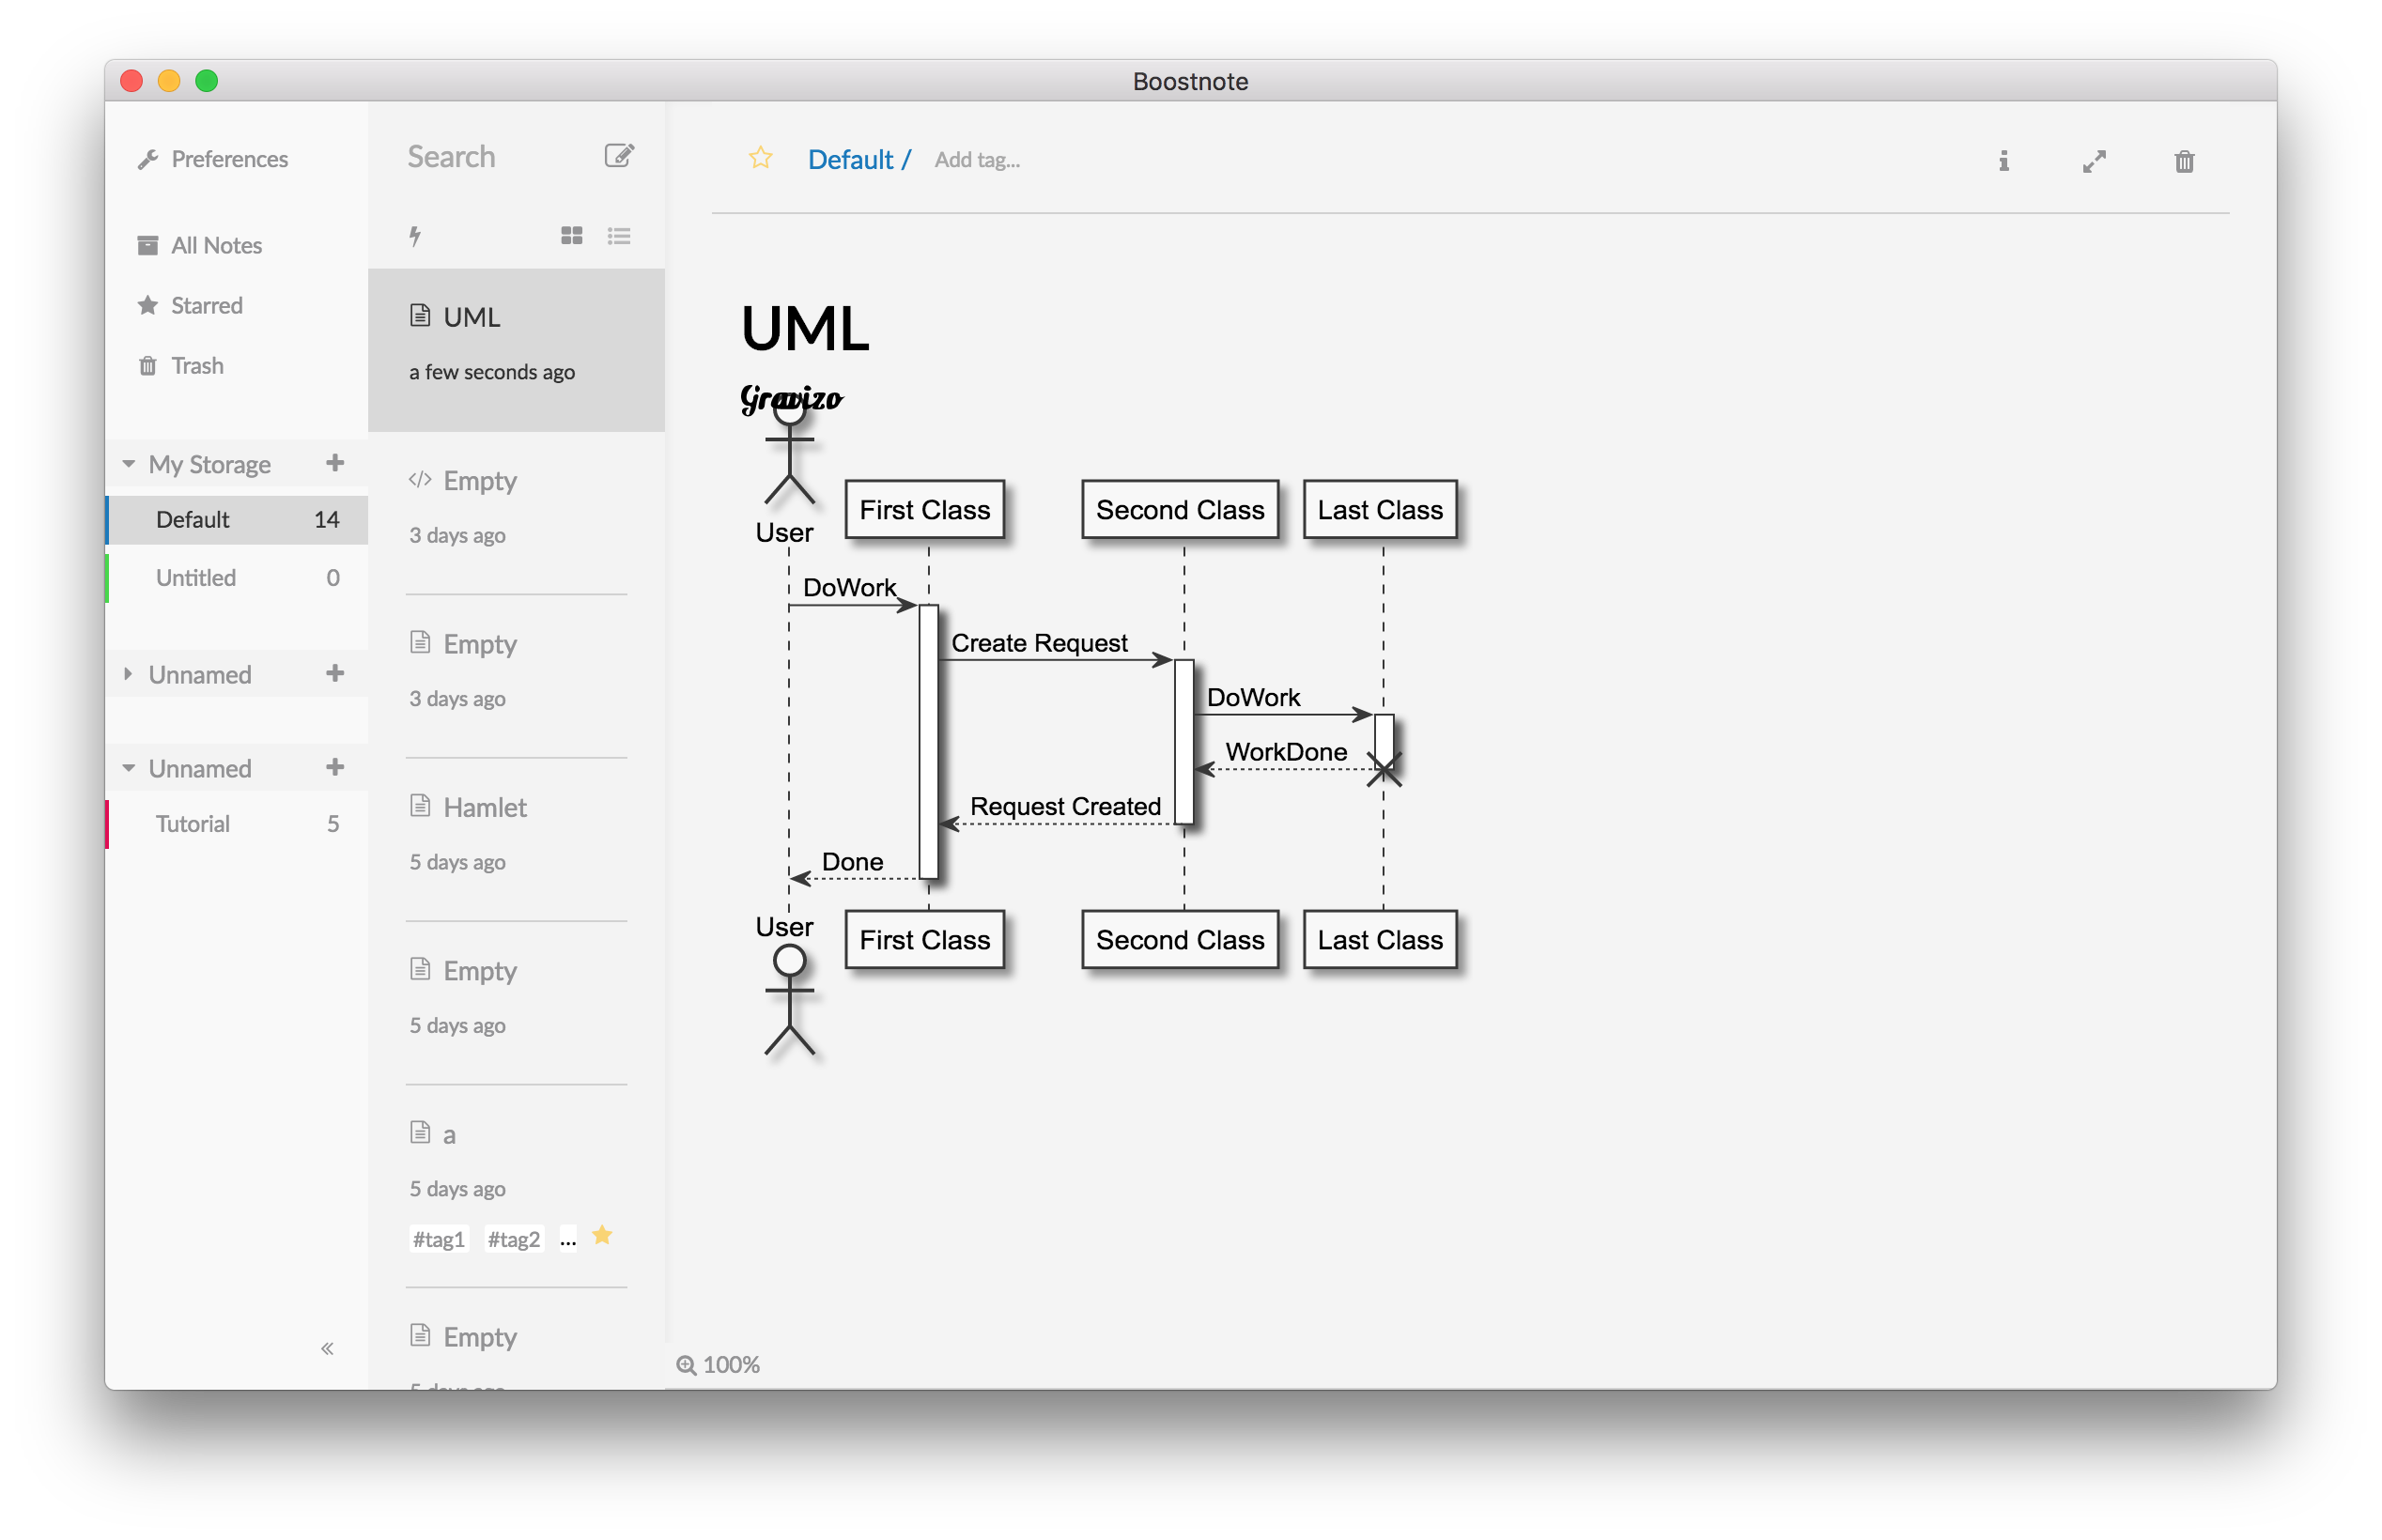The image size is (2382, 1540).
Task: Click the new note pencil icon
Action: coord(619,156)
